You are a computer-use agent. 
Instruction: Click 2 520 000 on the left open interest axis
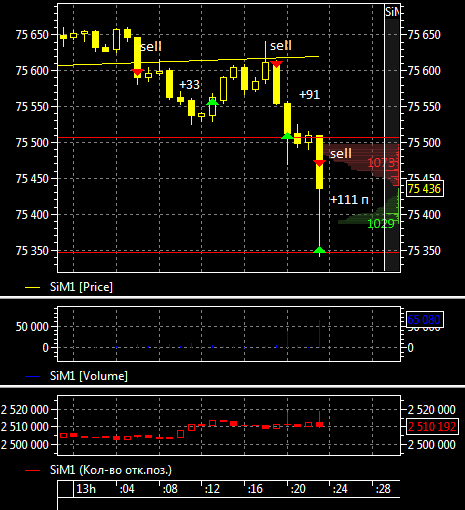(25, 409)
